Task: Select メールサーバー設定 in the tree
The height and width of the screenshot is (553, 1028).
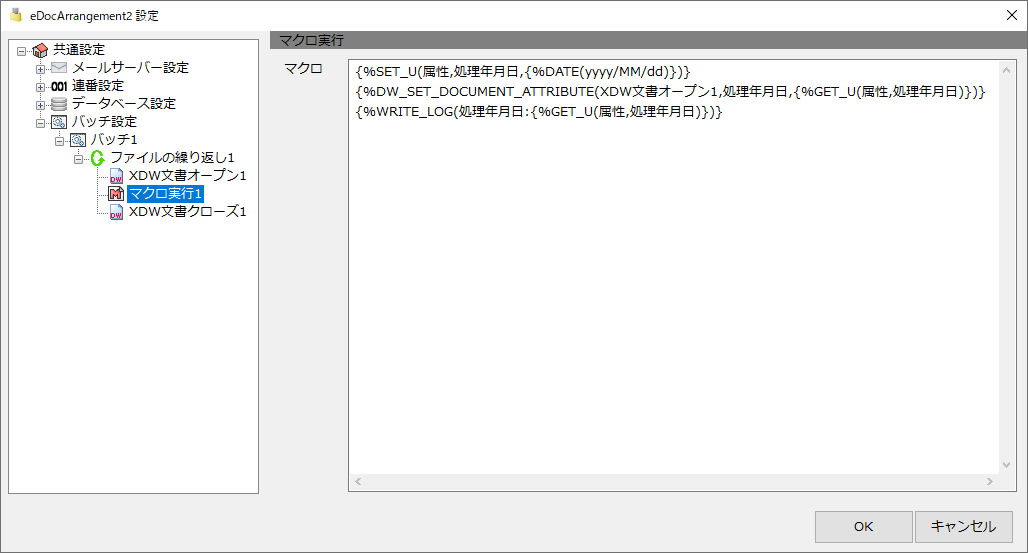Action: click(130, 68)
